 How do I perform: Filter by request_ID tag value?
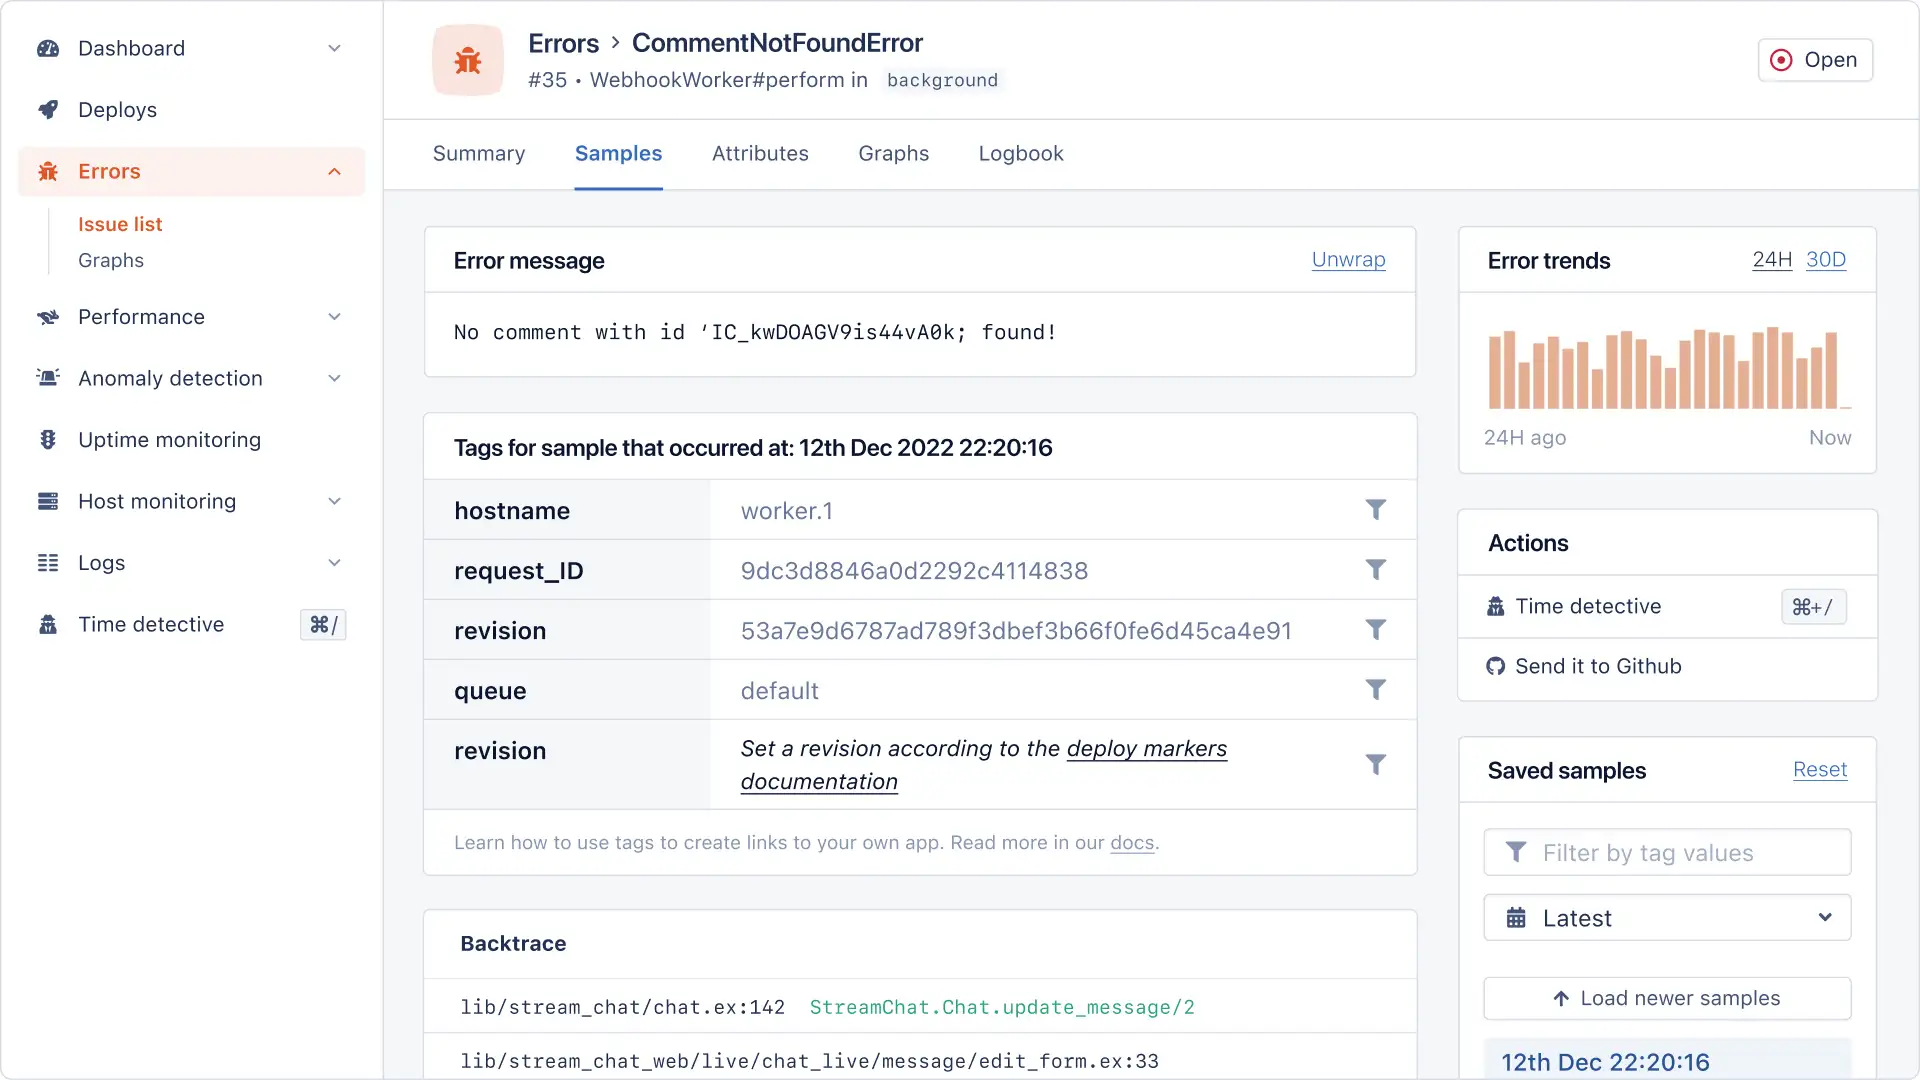(1376, 570)
